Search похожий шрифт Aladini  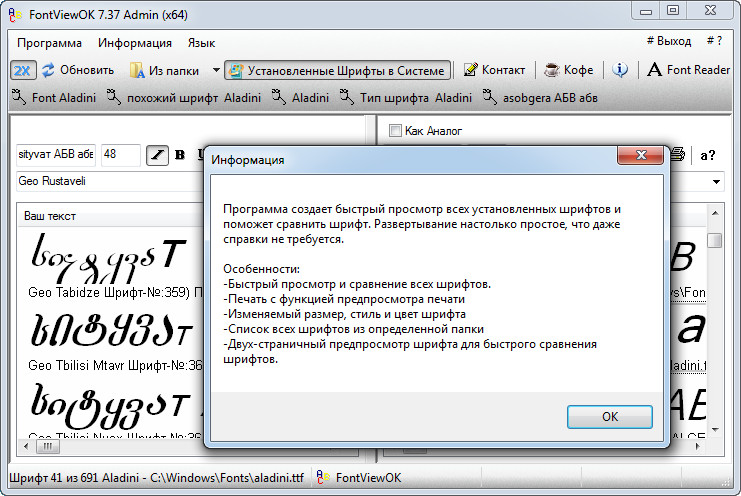click(184, 97)
